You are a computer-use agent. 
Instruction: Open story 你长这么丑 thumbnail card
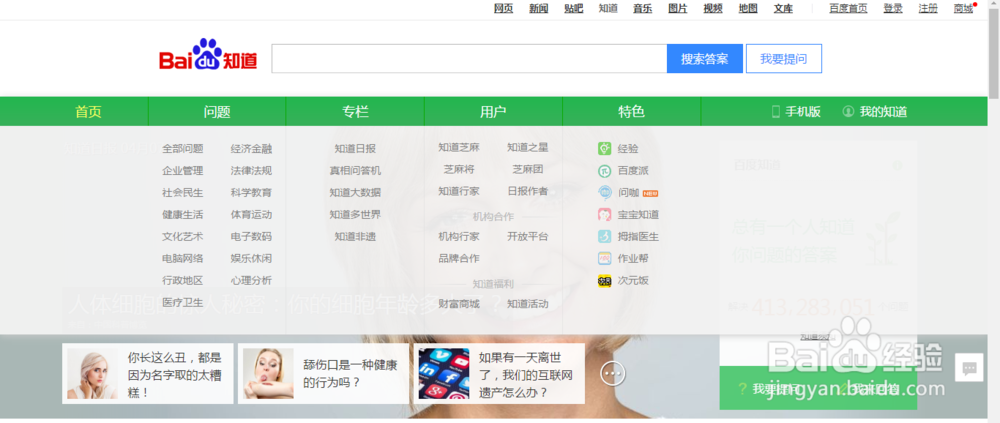click(148, 374)
